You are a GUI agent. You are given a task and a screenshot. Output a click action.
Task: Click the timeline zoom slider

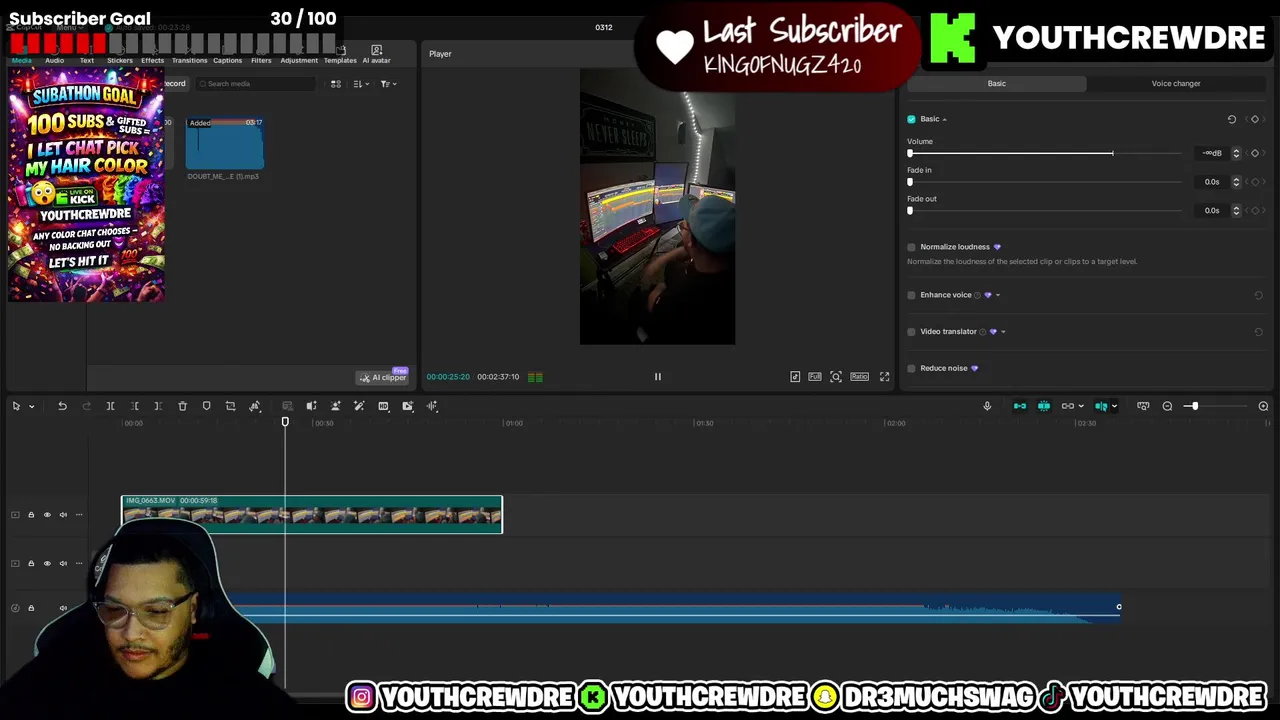(1215, 406)
